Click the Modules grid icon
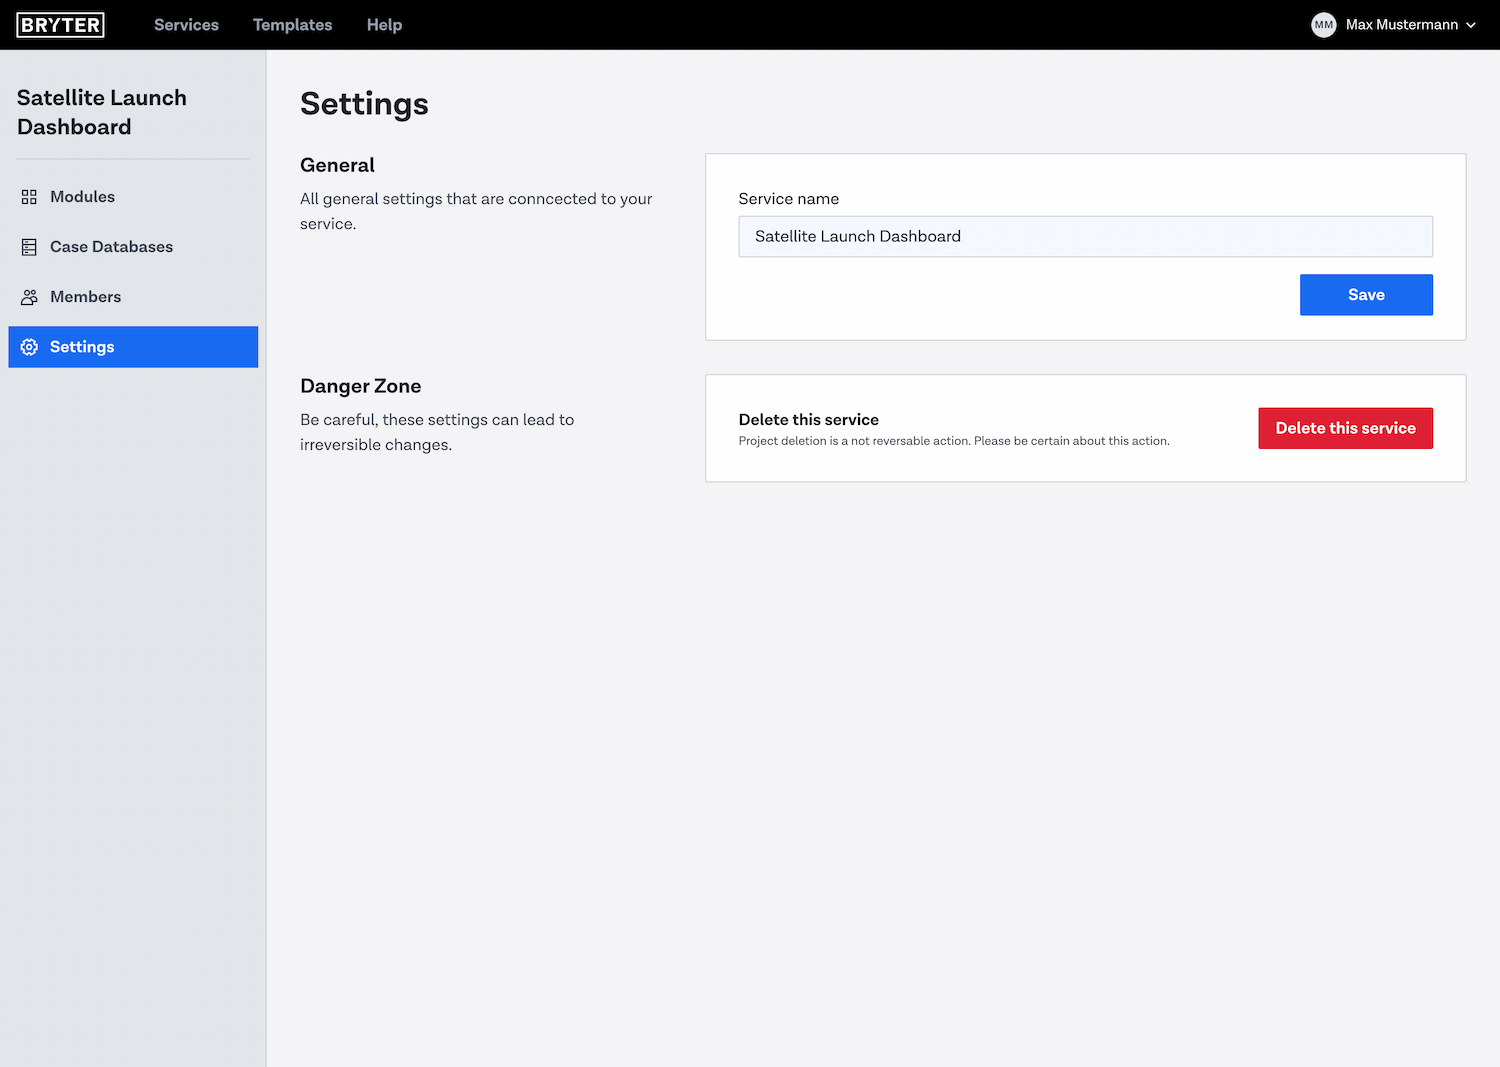This screenshot has width=1500, height=1067. point(29,197)
